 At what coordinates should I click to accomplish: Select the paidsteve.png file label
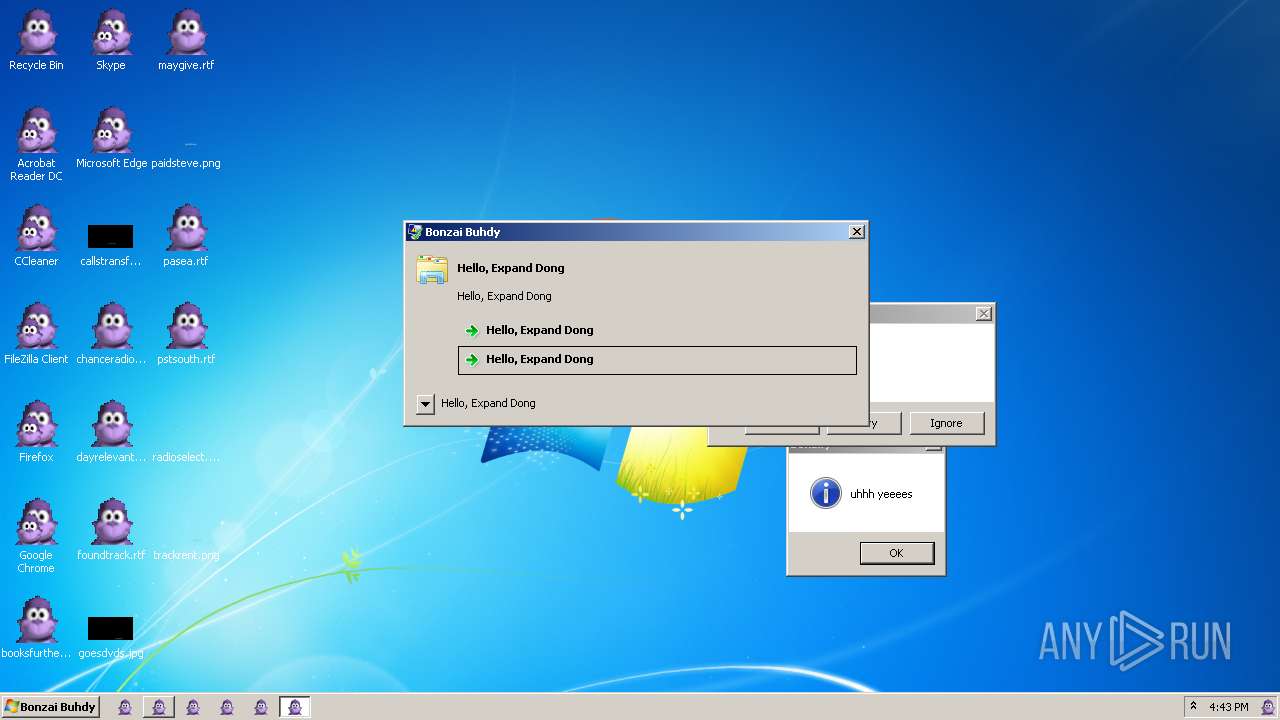[186, 163]
